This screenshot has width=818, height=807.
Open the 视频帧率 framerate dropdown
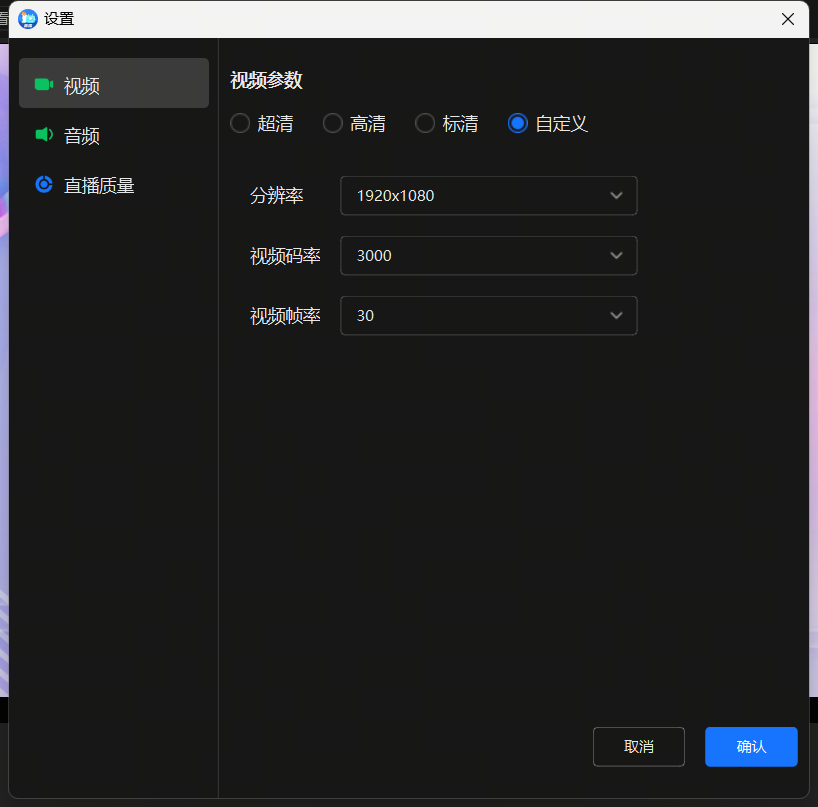(x=488, y=315)
